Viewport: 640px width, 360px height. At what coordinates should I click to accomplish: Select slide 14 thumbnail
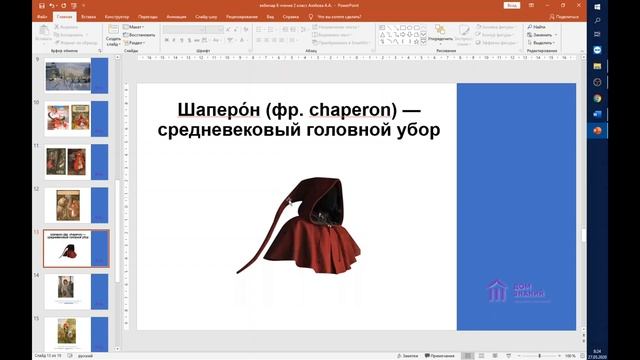[x=76, y=291]
